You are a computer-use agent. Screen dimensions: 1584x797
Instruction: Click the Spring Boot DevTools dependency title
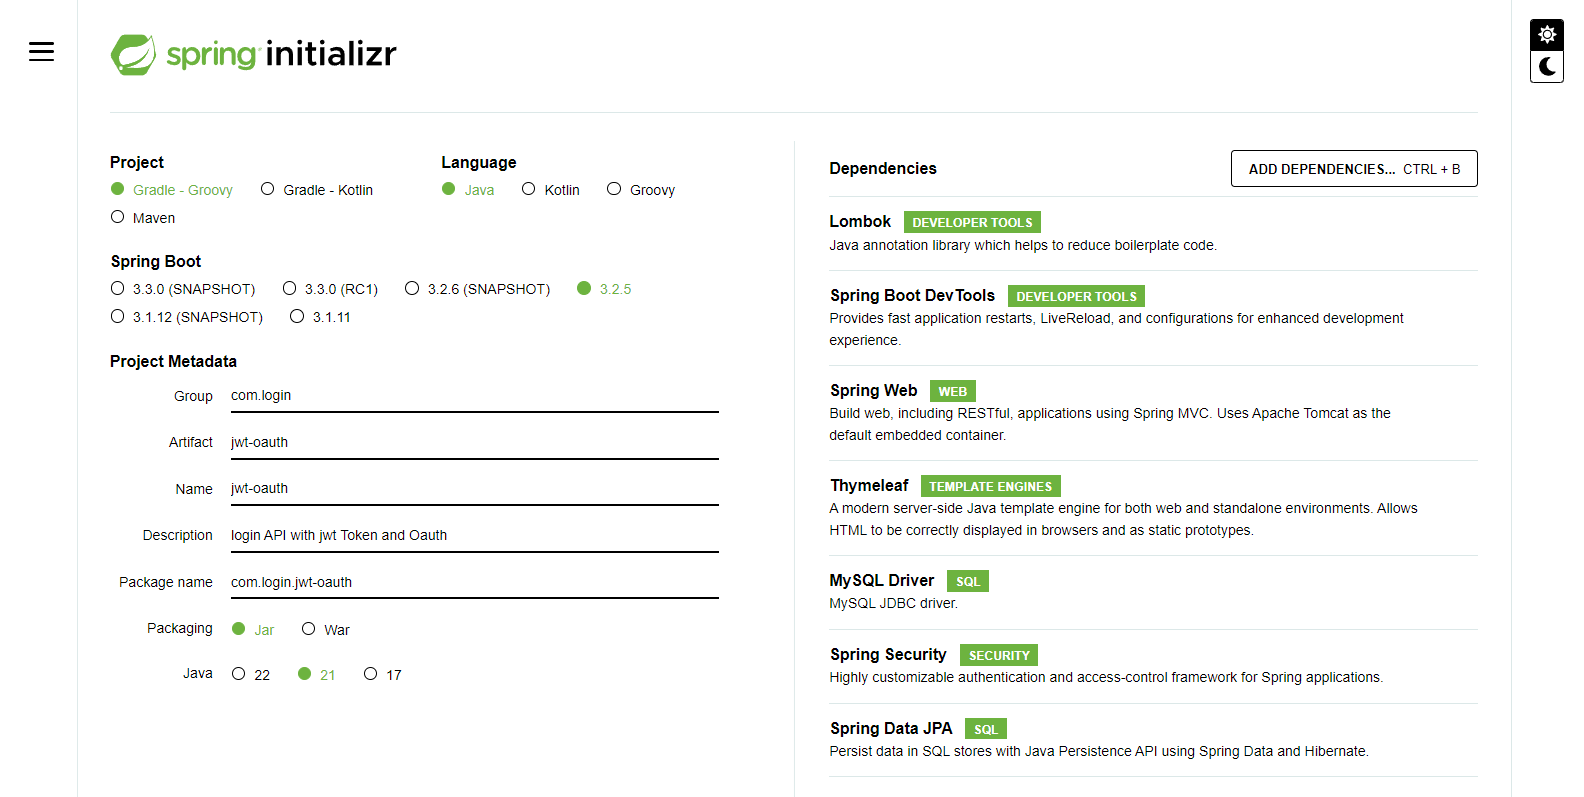click(912, 296)
